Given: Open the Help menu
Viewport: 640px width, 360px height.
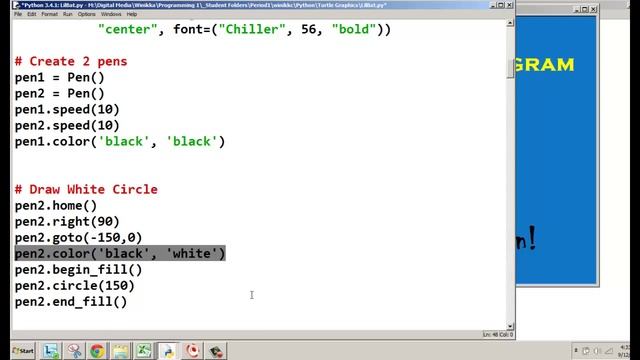Looking at the screenshot, I should pos(131,14).
